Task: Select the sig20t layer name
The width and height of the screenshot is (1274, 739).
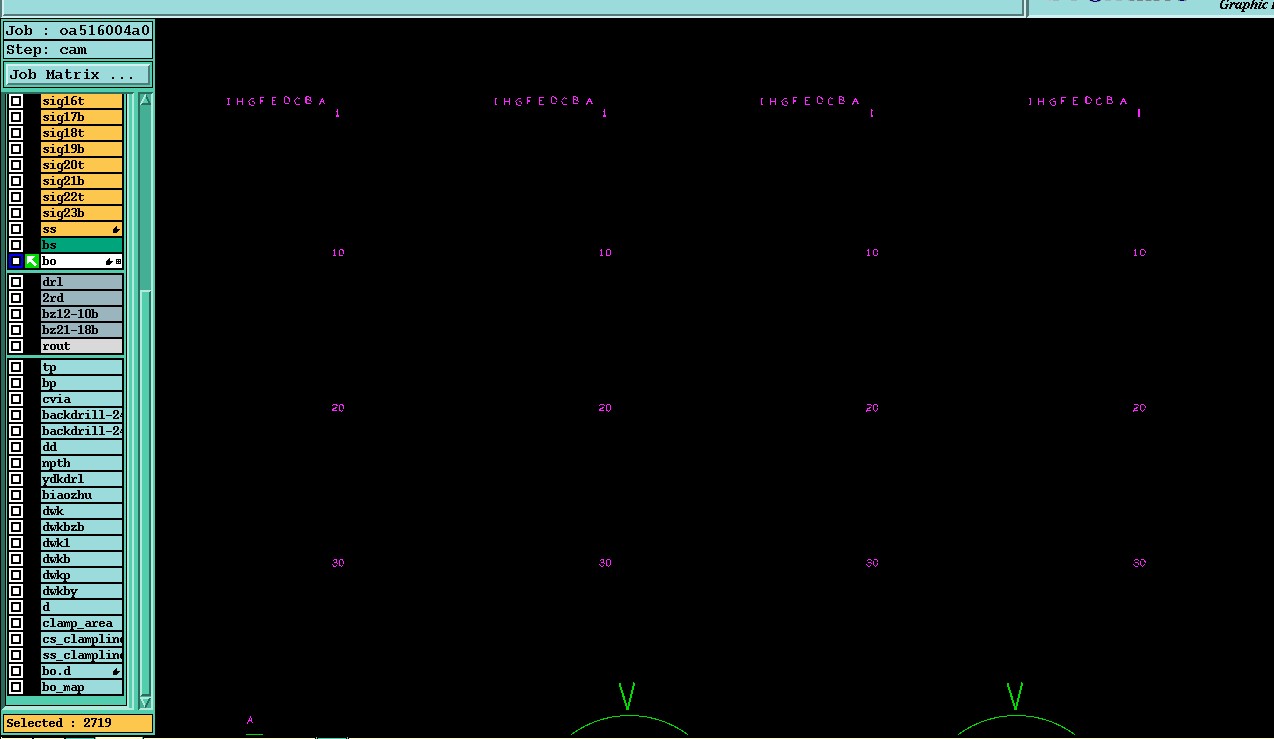Action: pos(82,165)
